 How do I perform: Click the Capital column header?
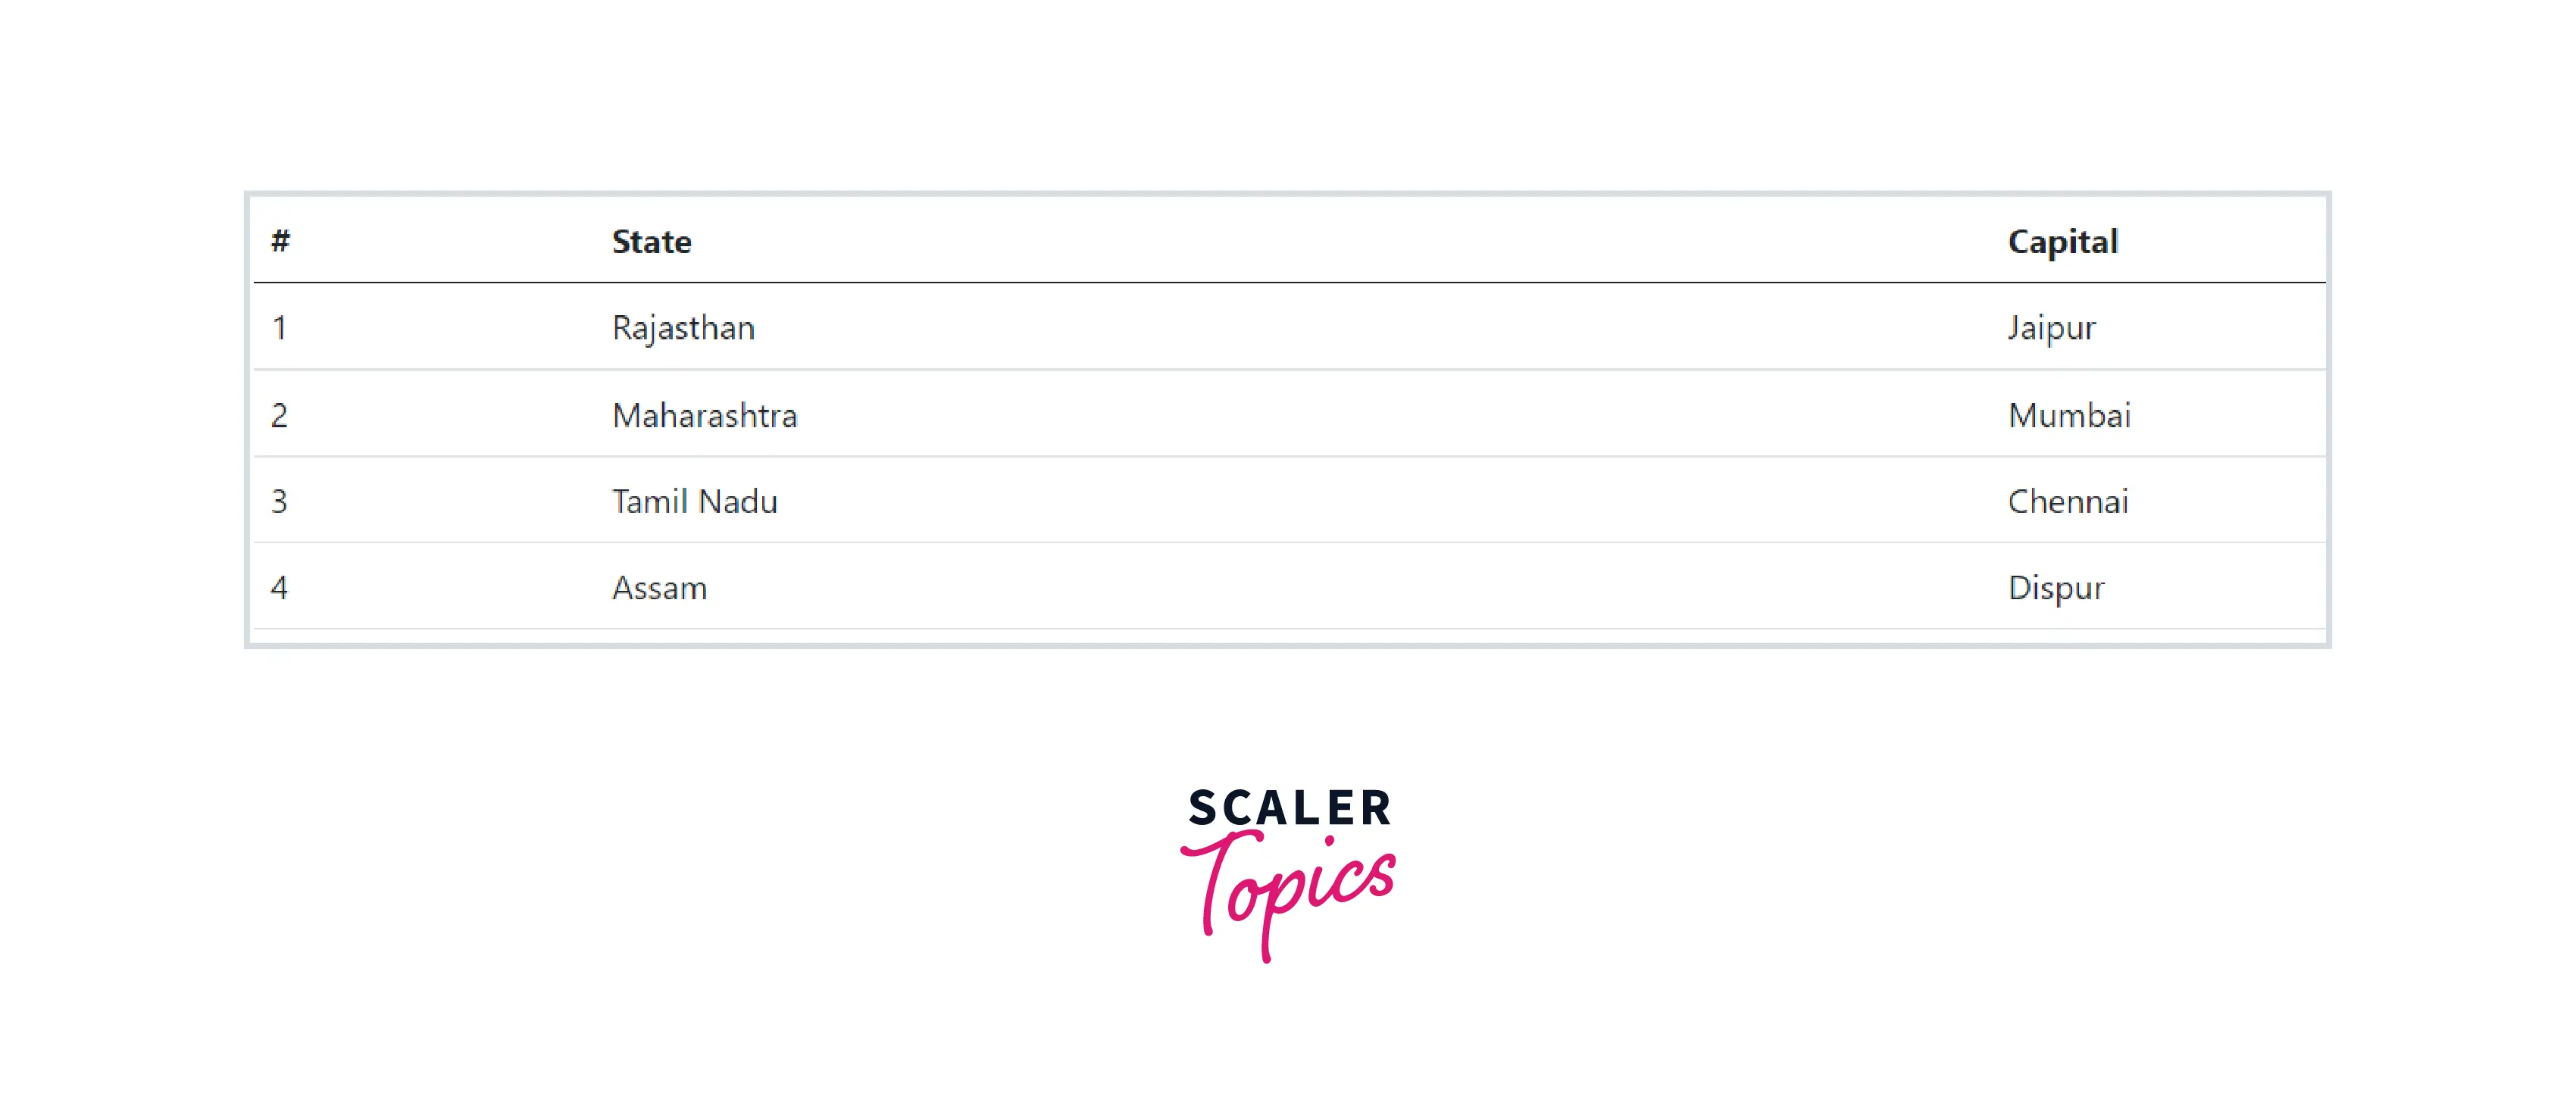click(2062, 242)
